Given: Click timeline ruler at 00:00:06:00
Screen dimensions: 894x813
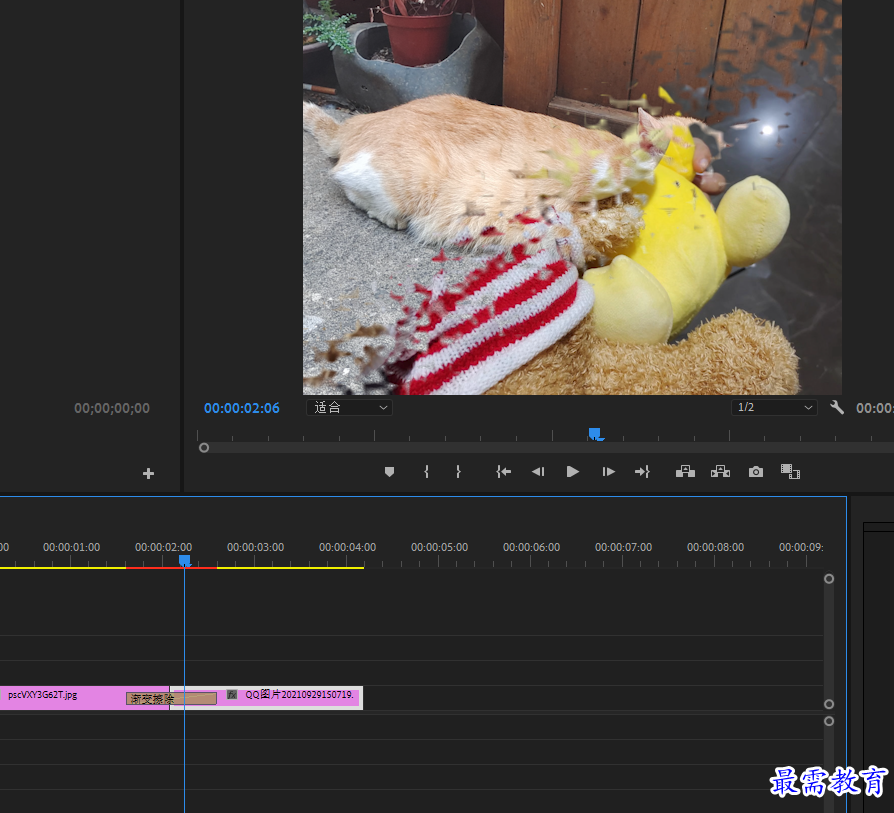Looking at the screenshot, I should coord(531,547).
